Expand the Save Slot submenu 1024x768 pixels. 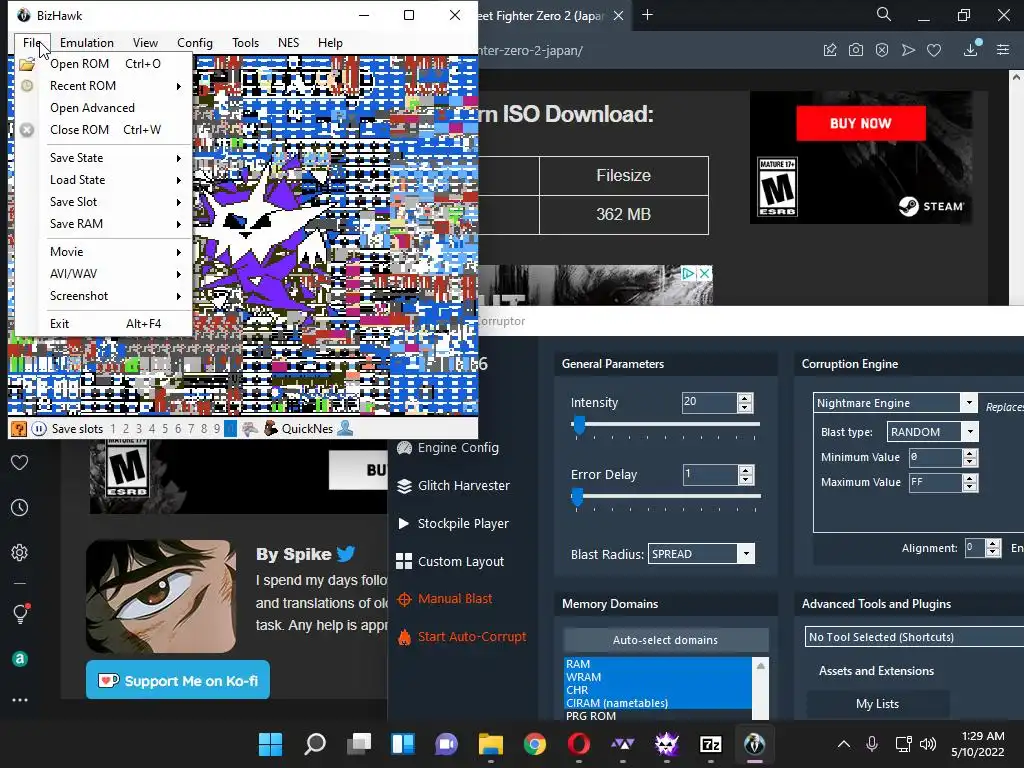coord(104,202)
